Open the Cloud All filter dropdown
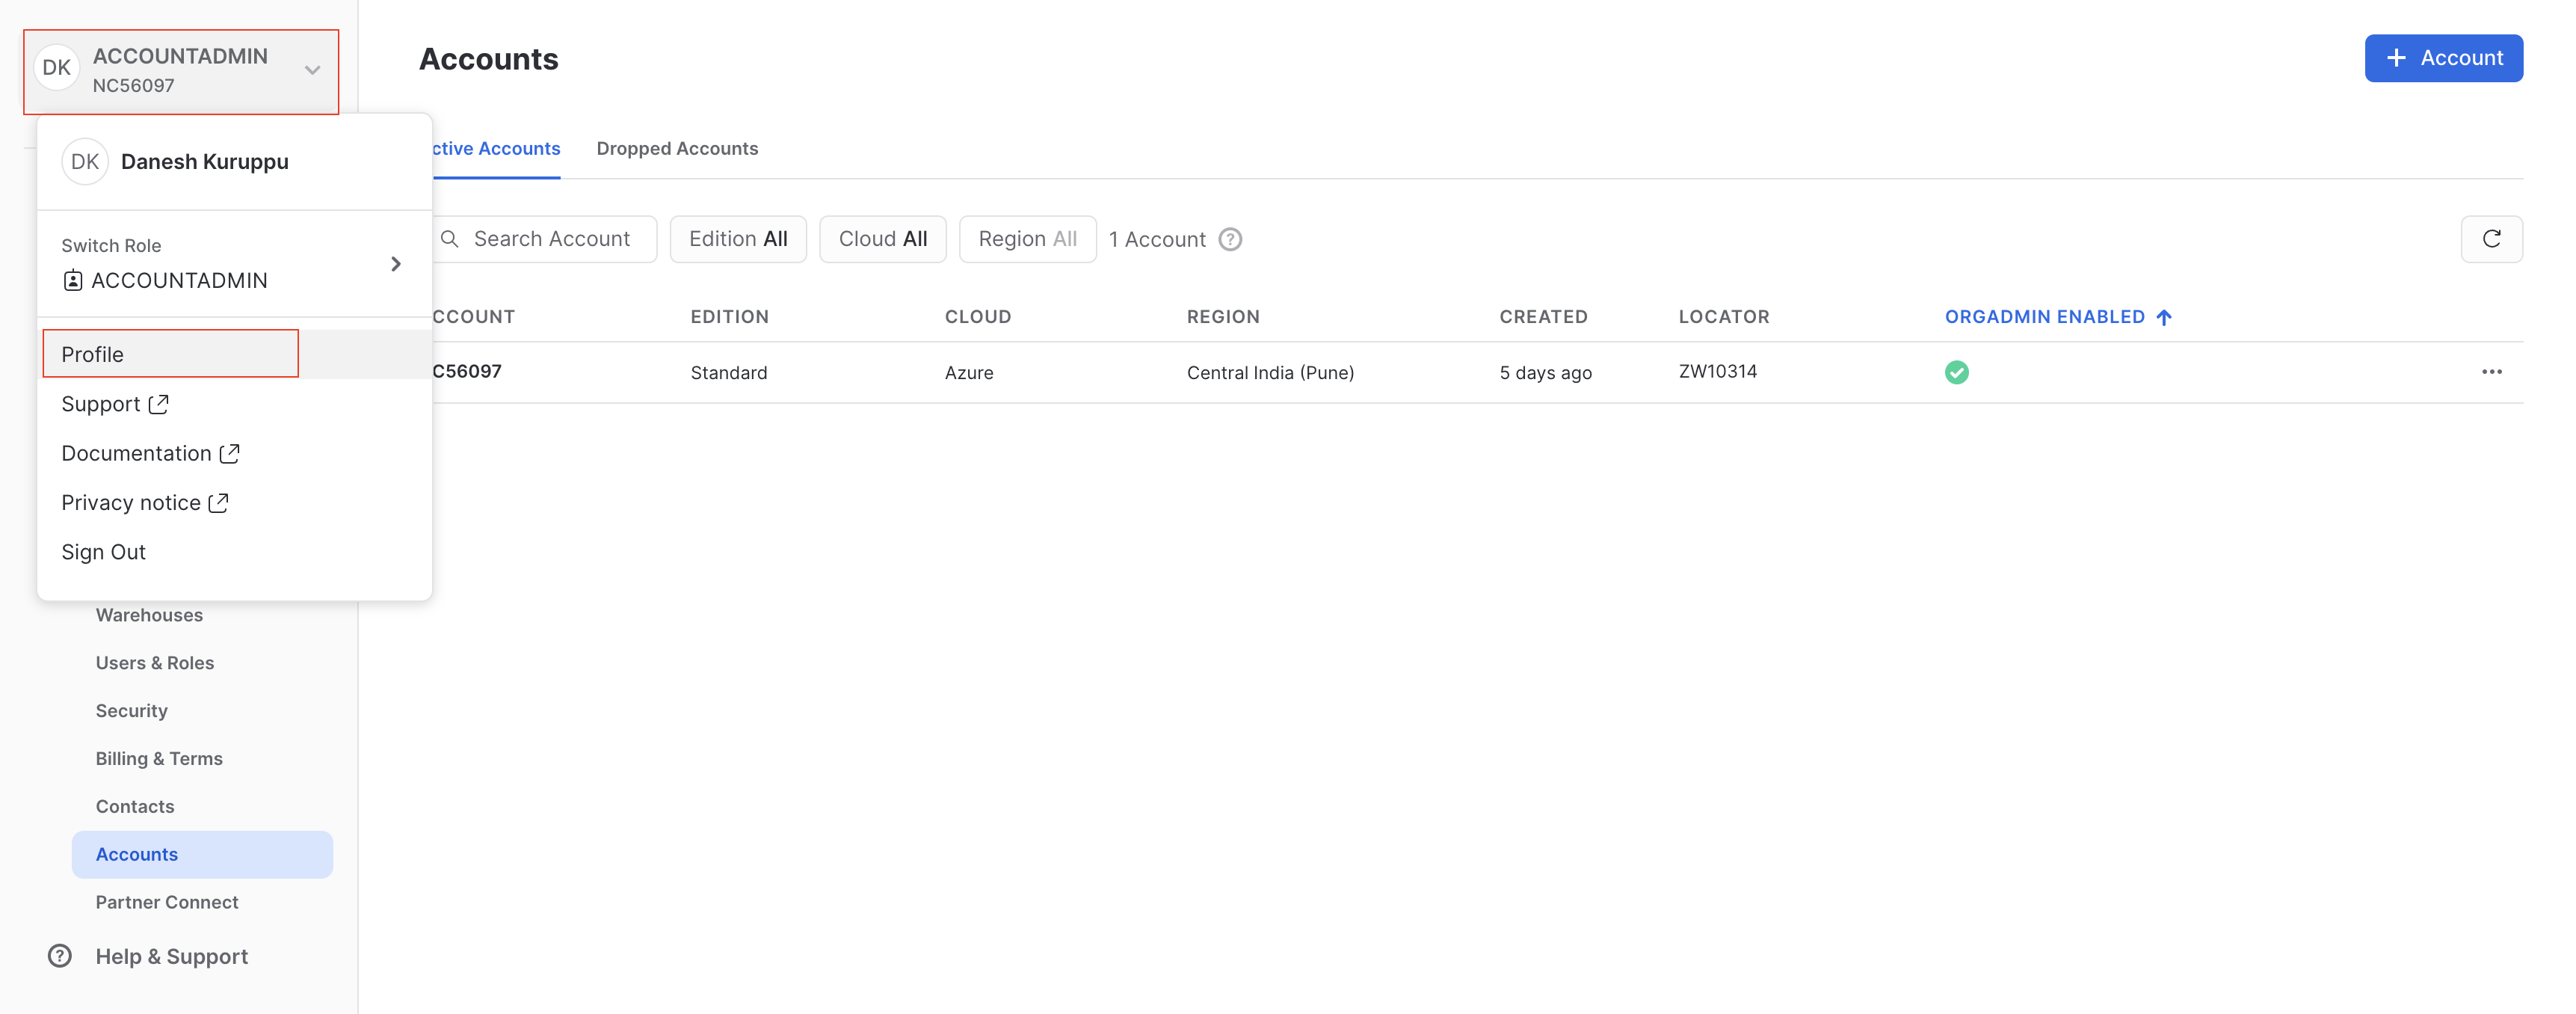2576x1014 pixels. 882,239
